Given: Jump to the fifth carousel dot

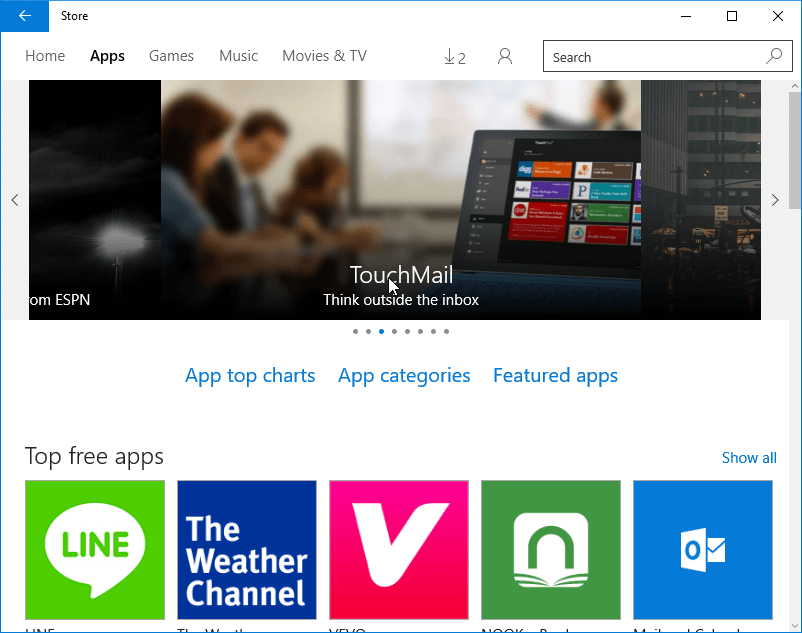Looking at the screenshot, I should point(408,331).
